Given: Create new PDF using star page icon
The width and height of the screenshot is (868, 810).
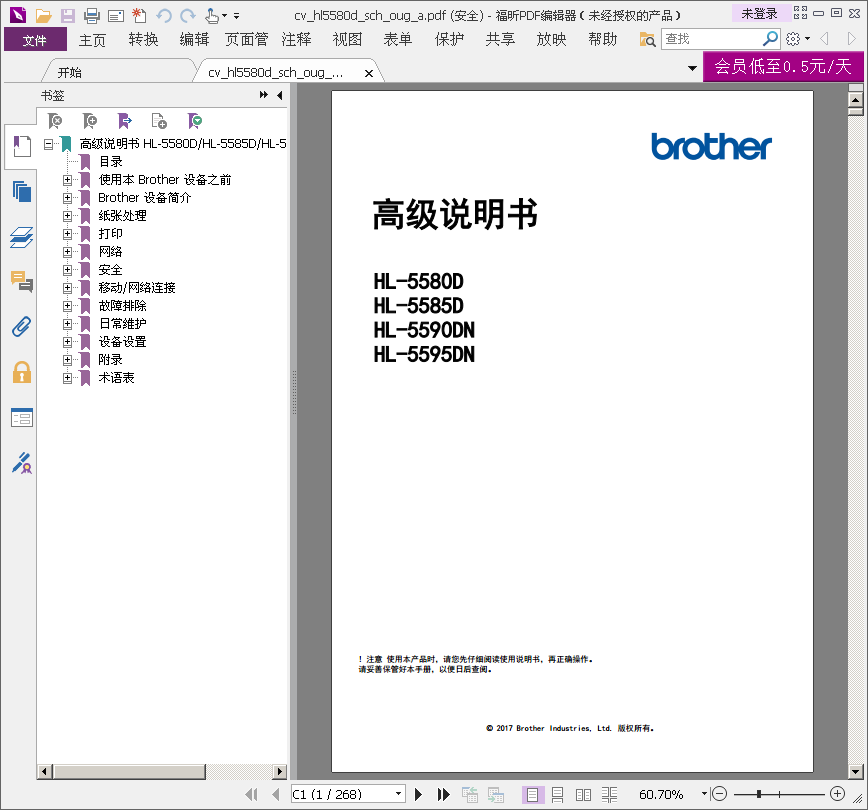Looking at the screenshot, I should click(x=140, y=16).
